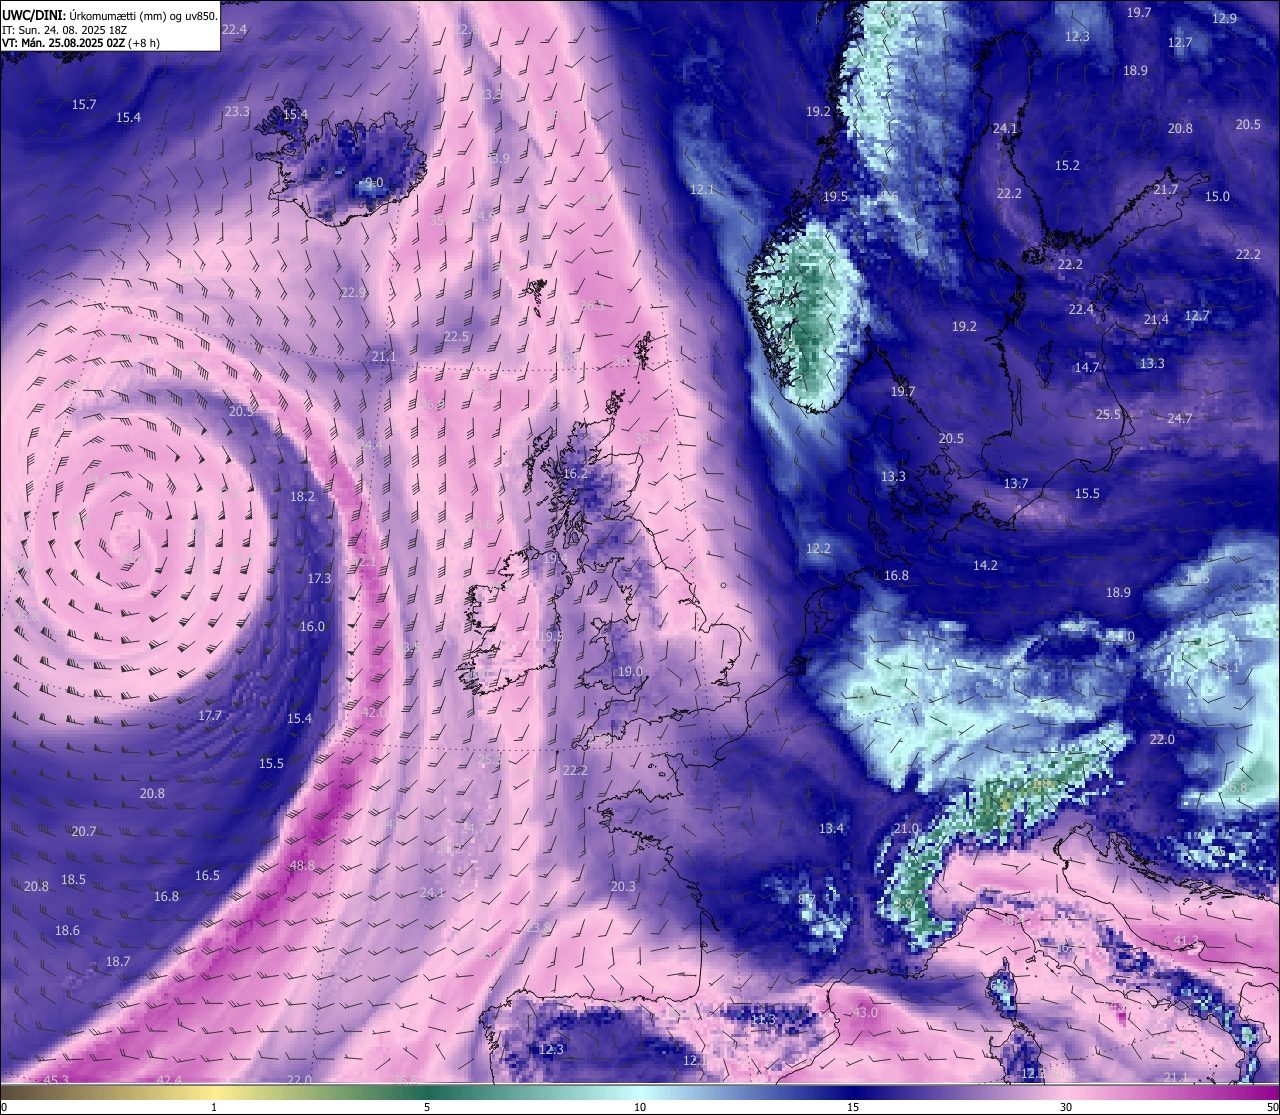Image resolution: width=1280 pixels, height=1115 pixels.
Task: Click the value '15.7' in the map's upper left
Action: pyautogui.click(x=84, y=104)
